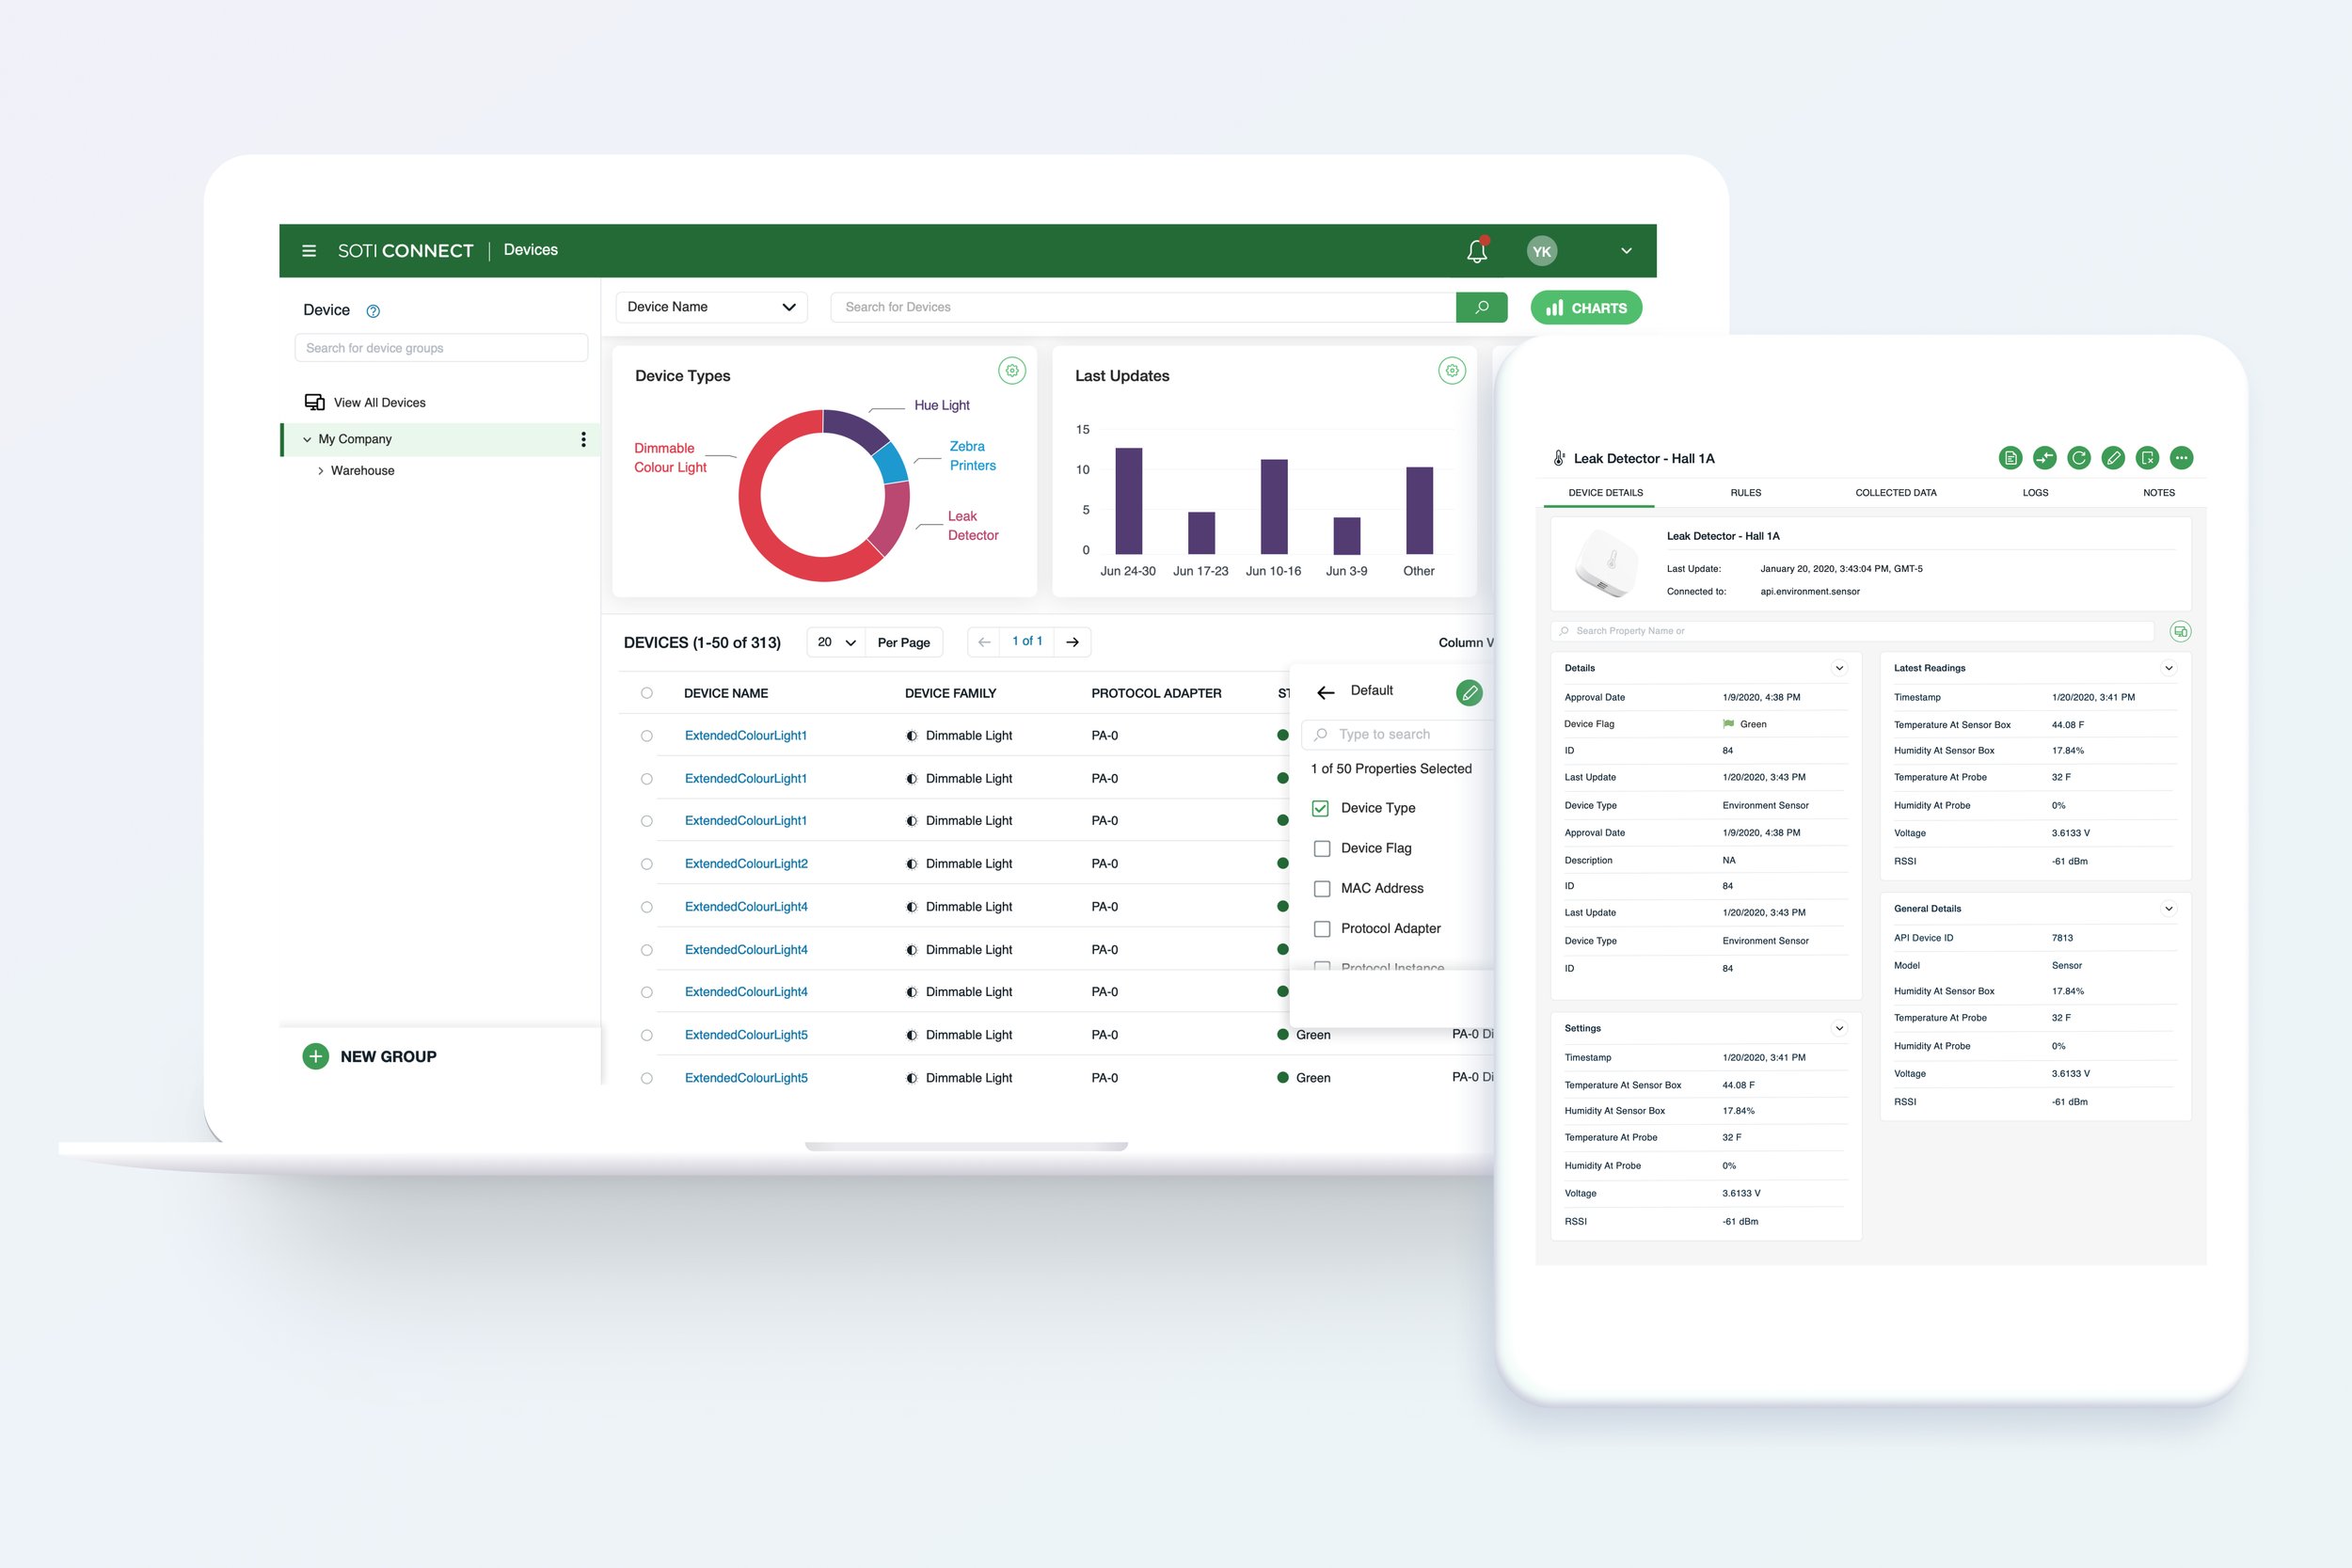The width and height of the screenshot is (2352, 1568).
Task: Click the hamburger menu icon
Action: tap(309, 251)
